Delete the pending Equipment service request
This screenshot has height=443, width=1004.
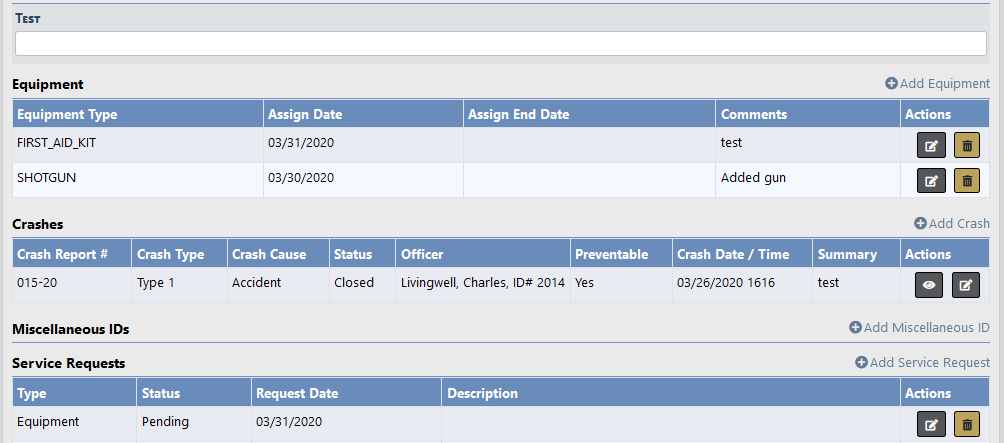coord(966,425)
